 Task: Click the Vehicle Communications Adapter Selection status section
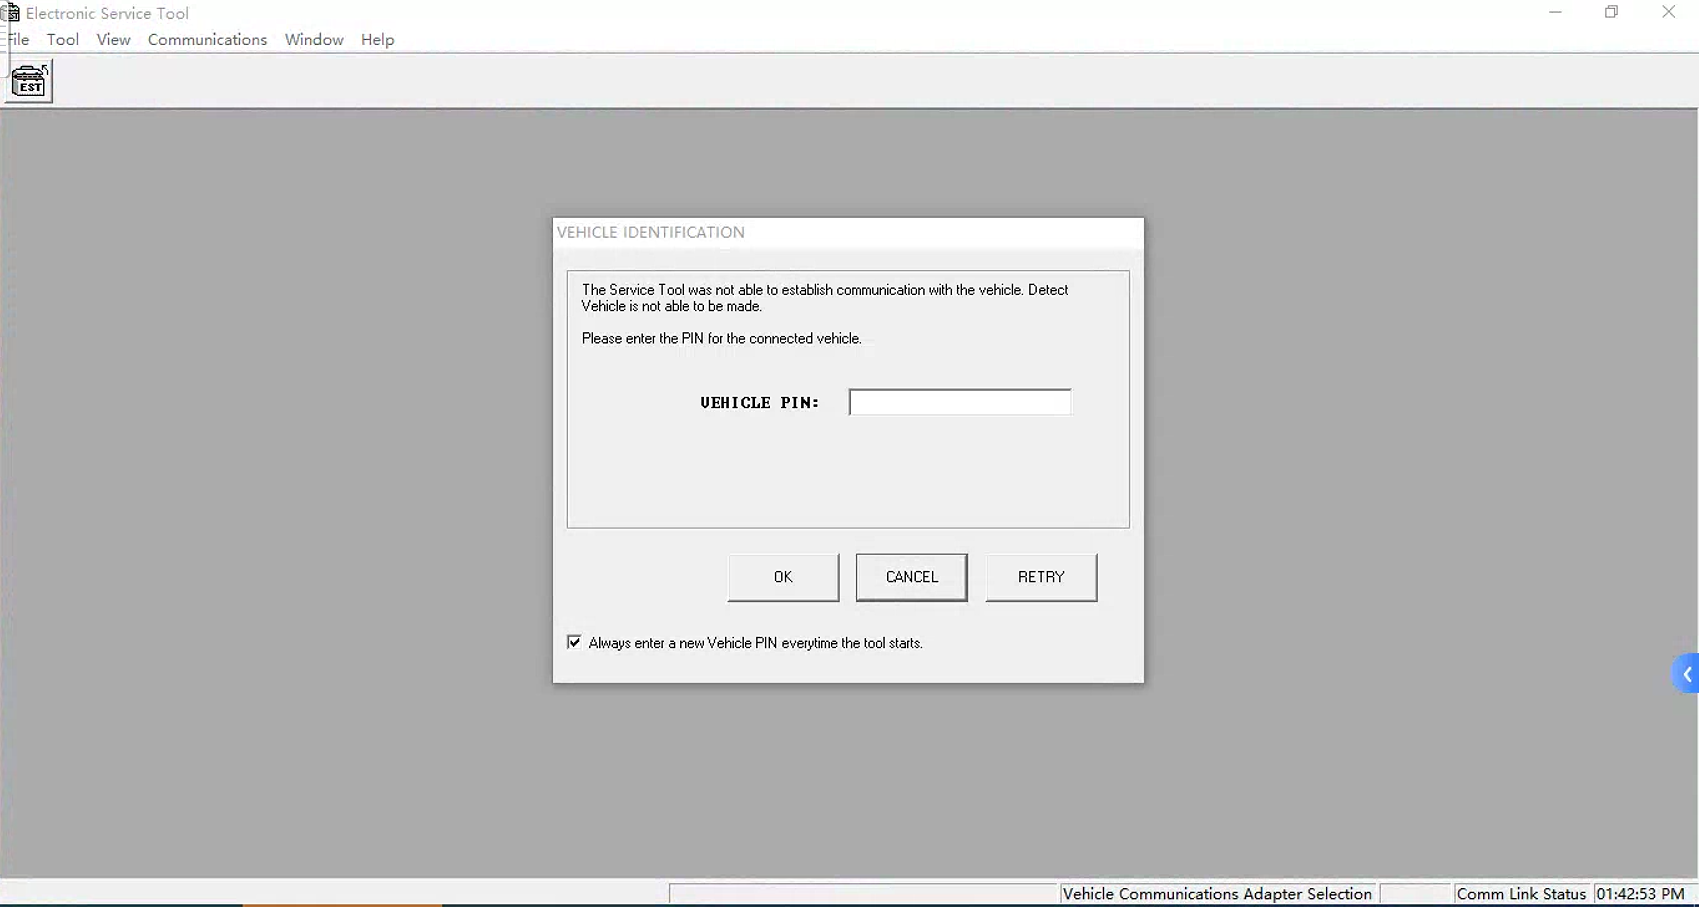[x=1216, y=893]
